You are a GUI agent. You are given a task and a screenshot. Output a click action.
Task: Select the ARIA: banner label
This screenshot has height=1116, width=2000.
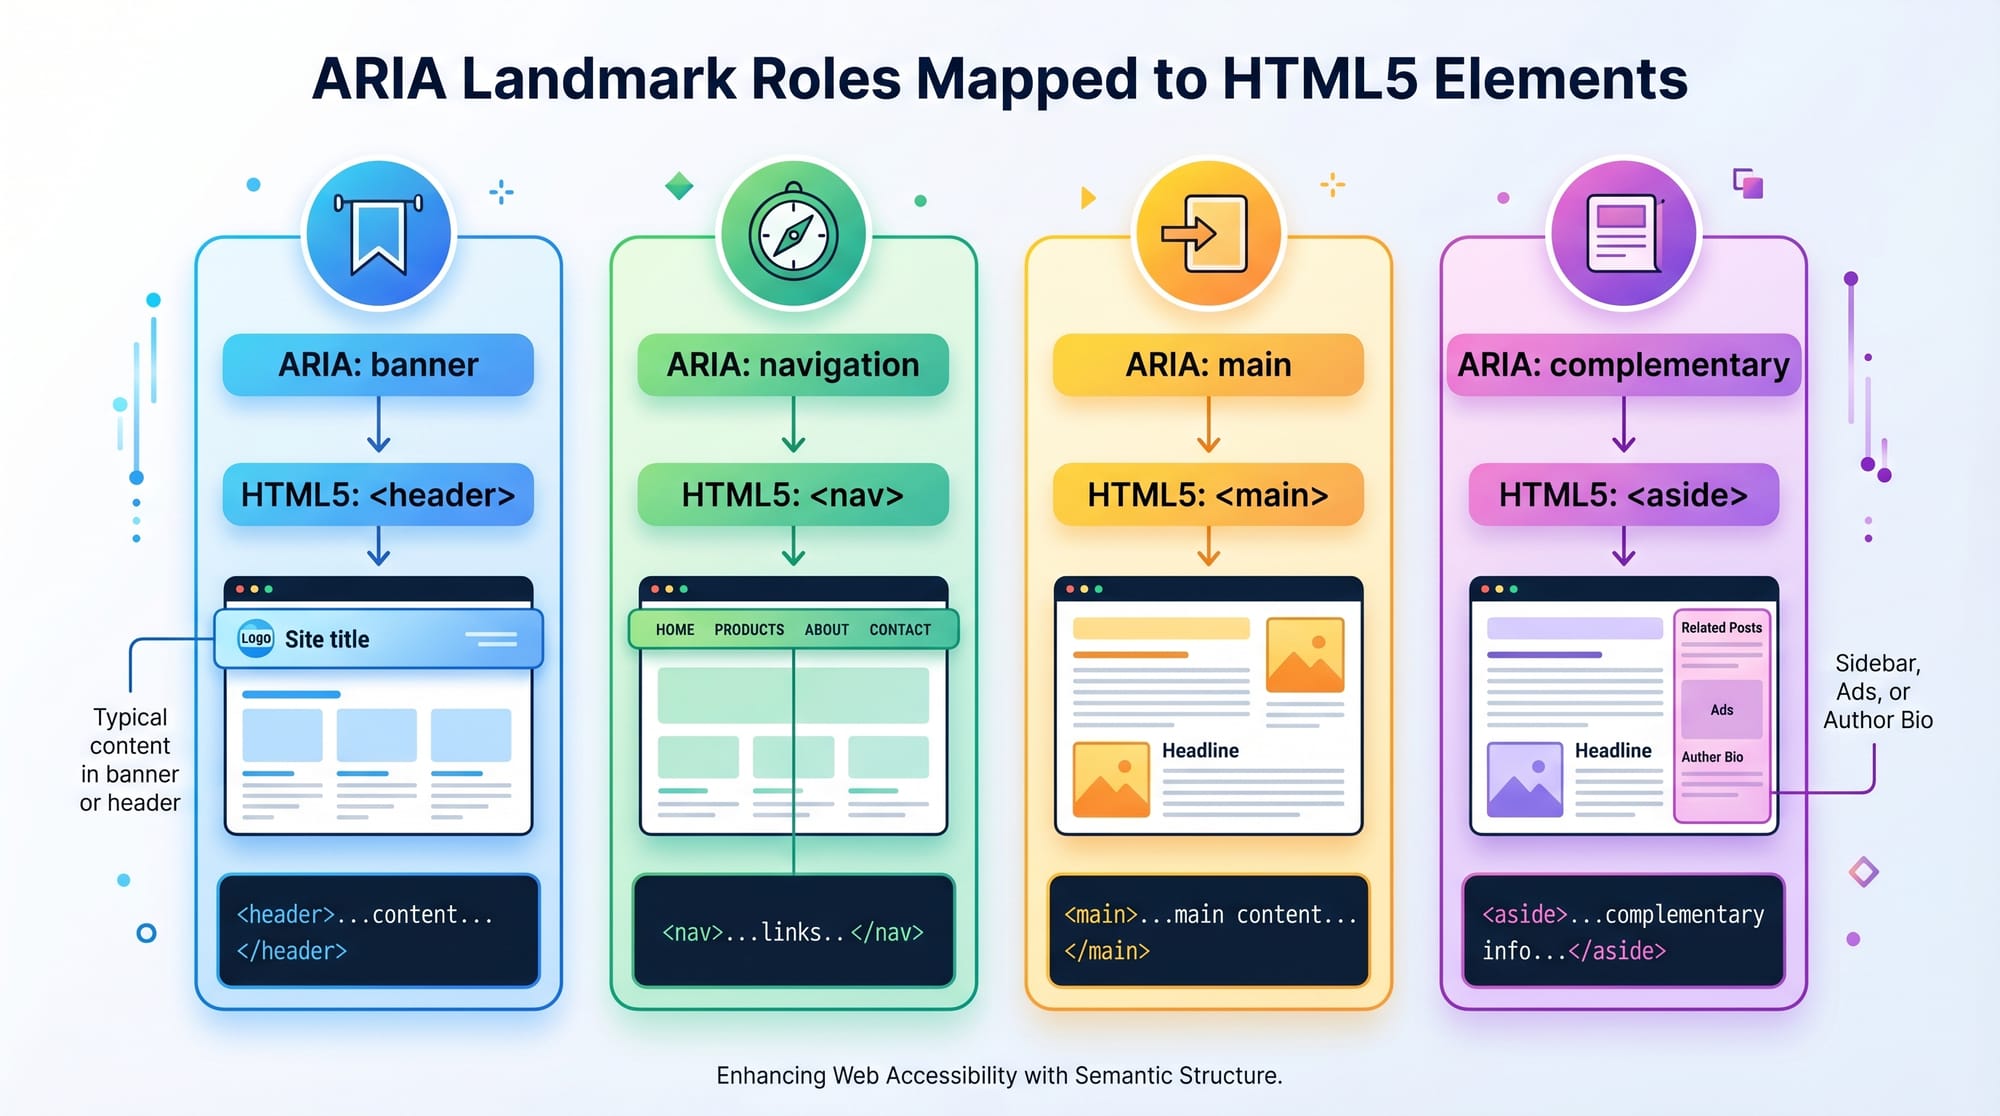click(x=378, y=365)
